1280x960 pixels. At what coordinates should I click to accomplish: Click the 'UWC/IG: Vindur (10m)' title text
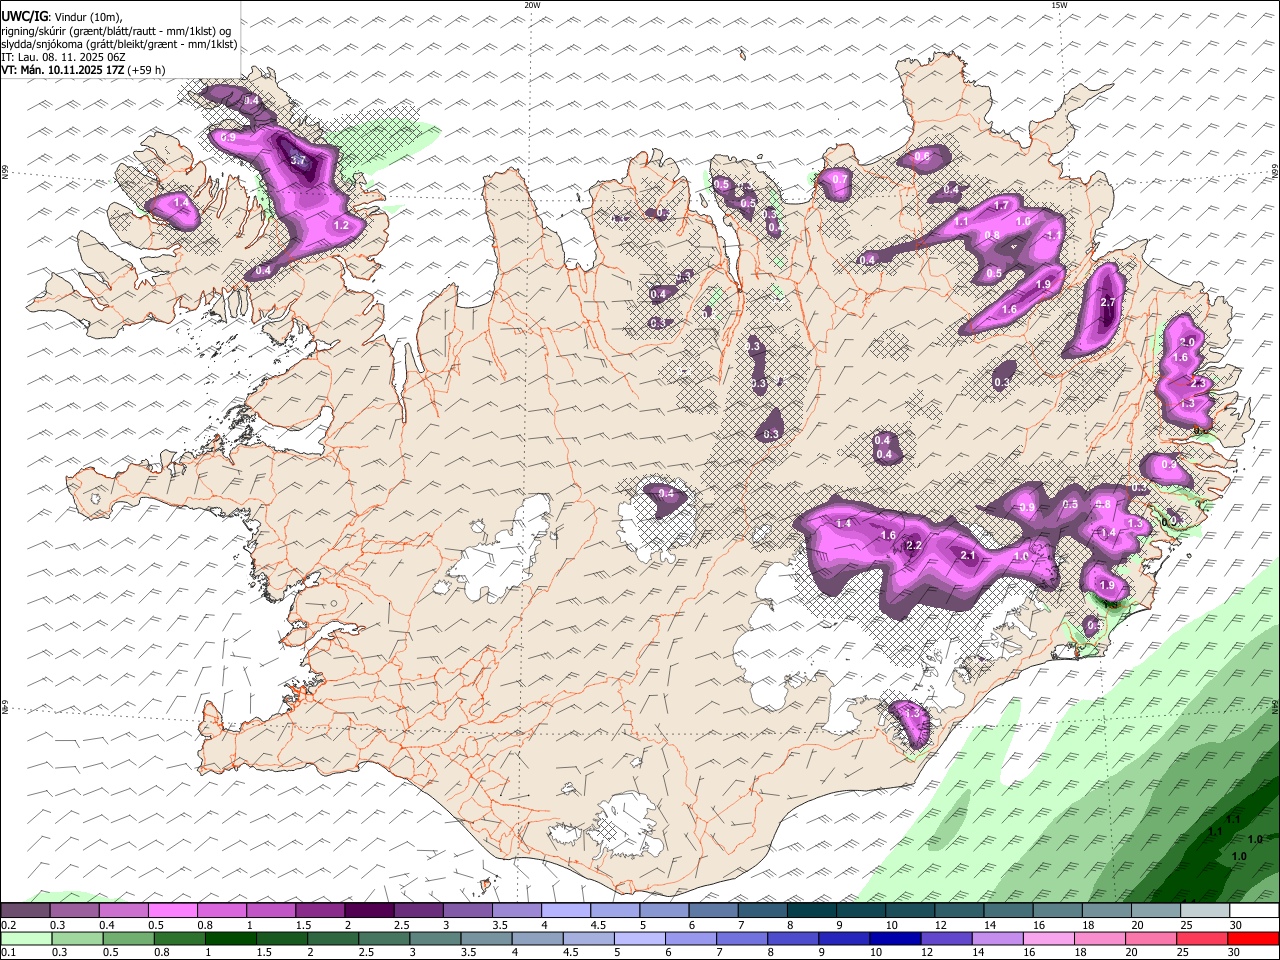60,17
